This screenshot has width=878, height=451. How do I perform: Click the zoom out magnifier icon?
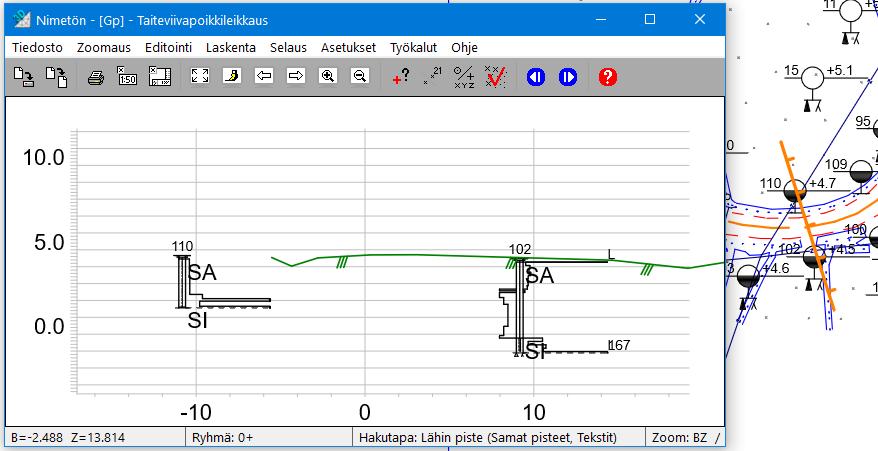(360, 76)
